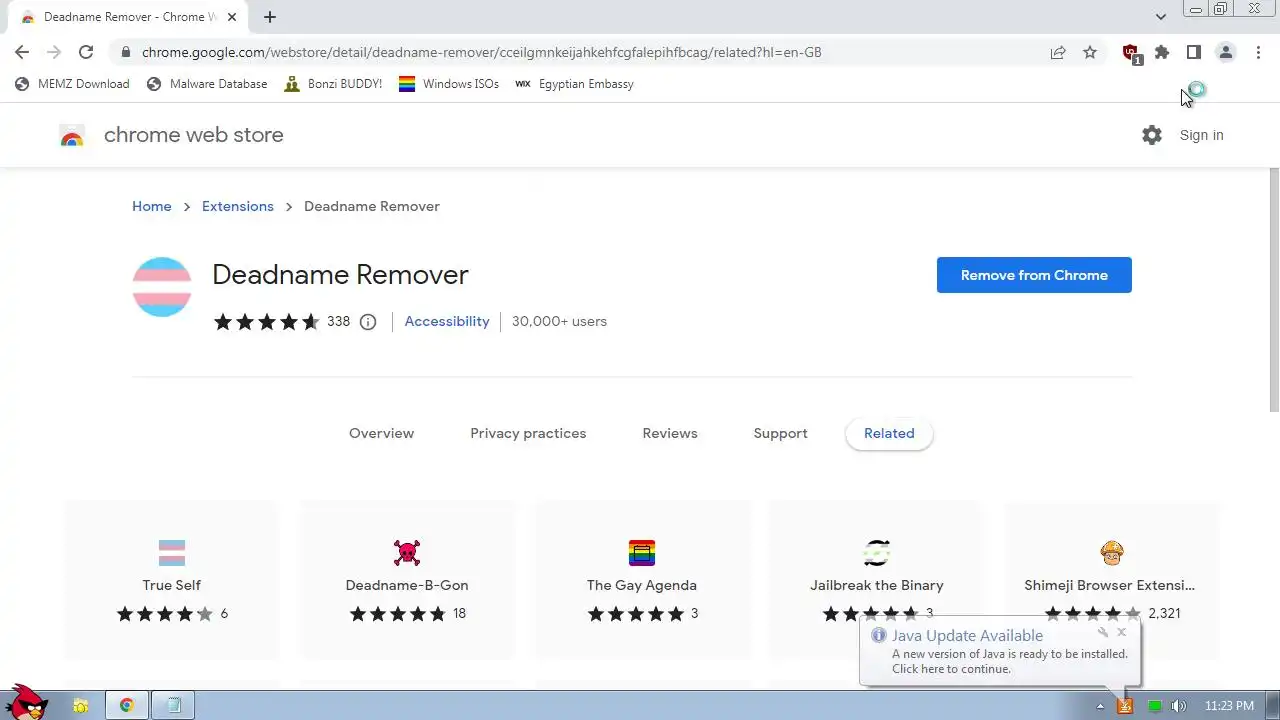Open the Malware Database bookmark
The height and width of the screenshot is (720, 1280).
tap(207, 84)
